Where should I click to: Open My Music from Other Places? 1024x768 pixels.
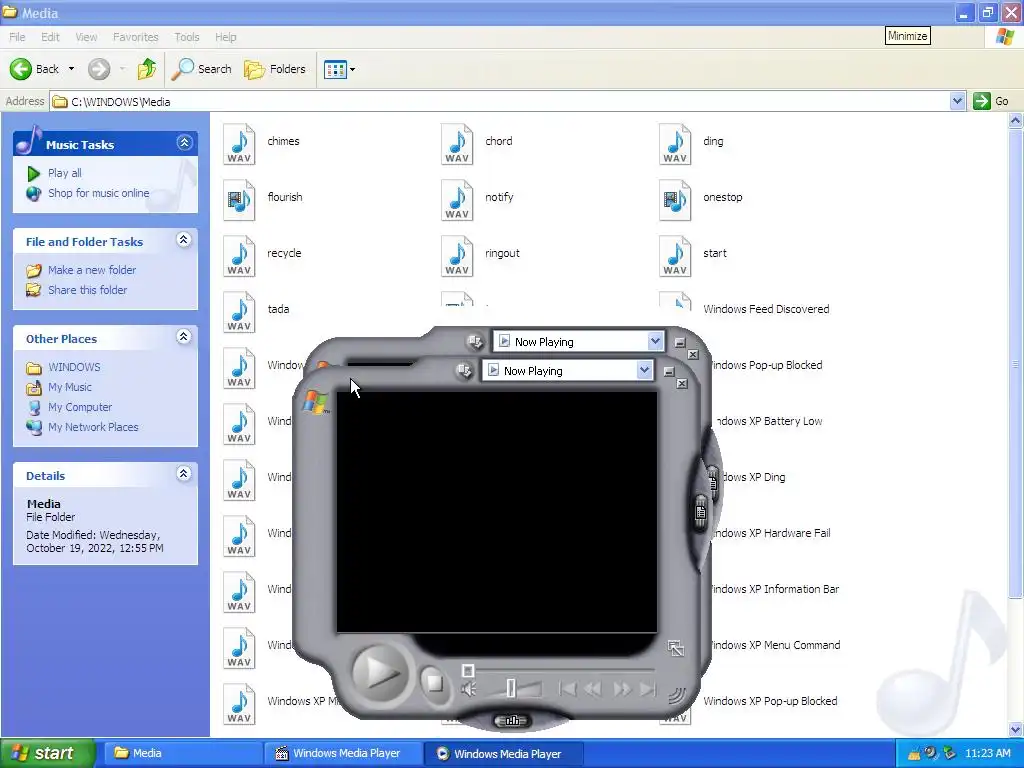70,387
